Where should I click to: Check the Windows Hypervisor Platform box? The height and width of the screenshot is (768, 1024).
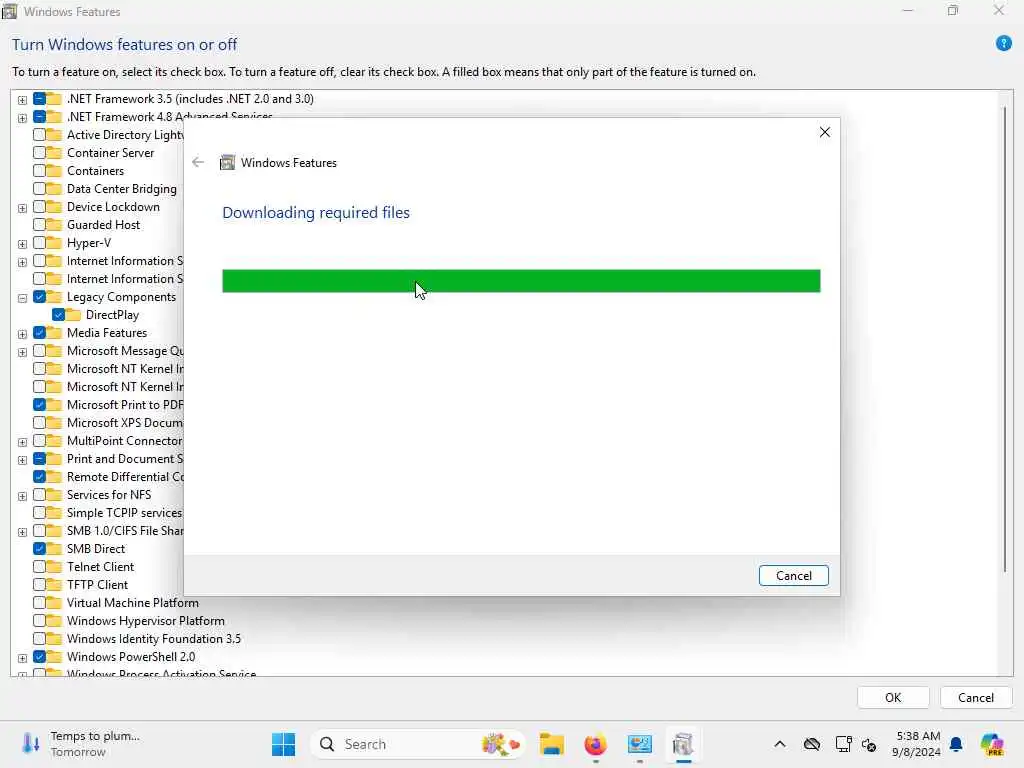[39, 620]
